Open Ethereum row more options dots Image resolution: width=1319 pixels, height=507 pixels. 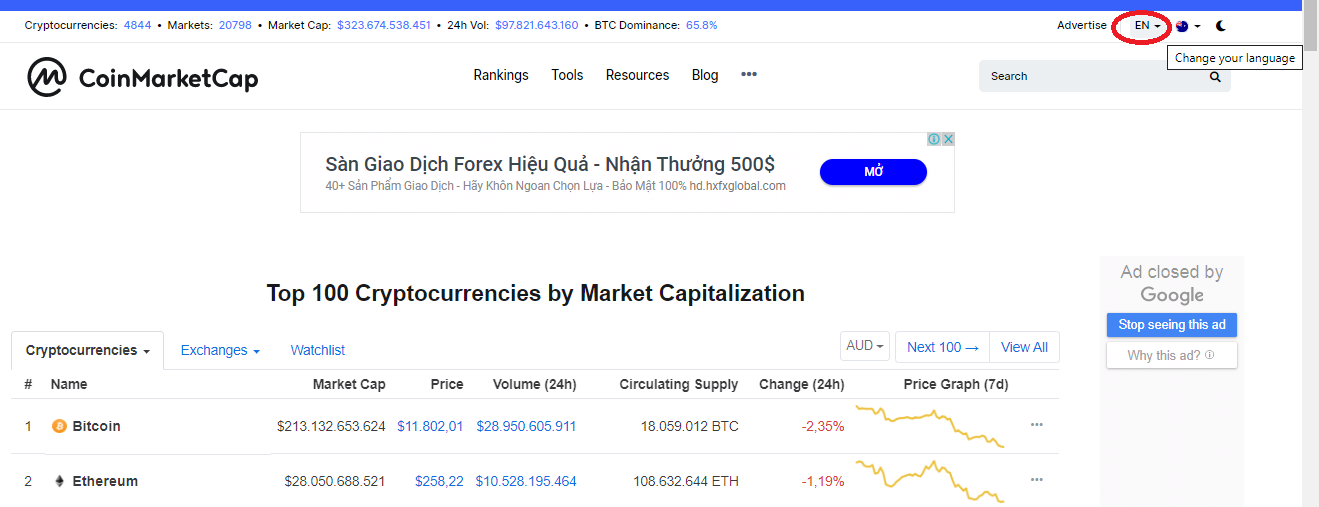point(1037,480)
